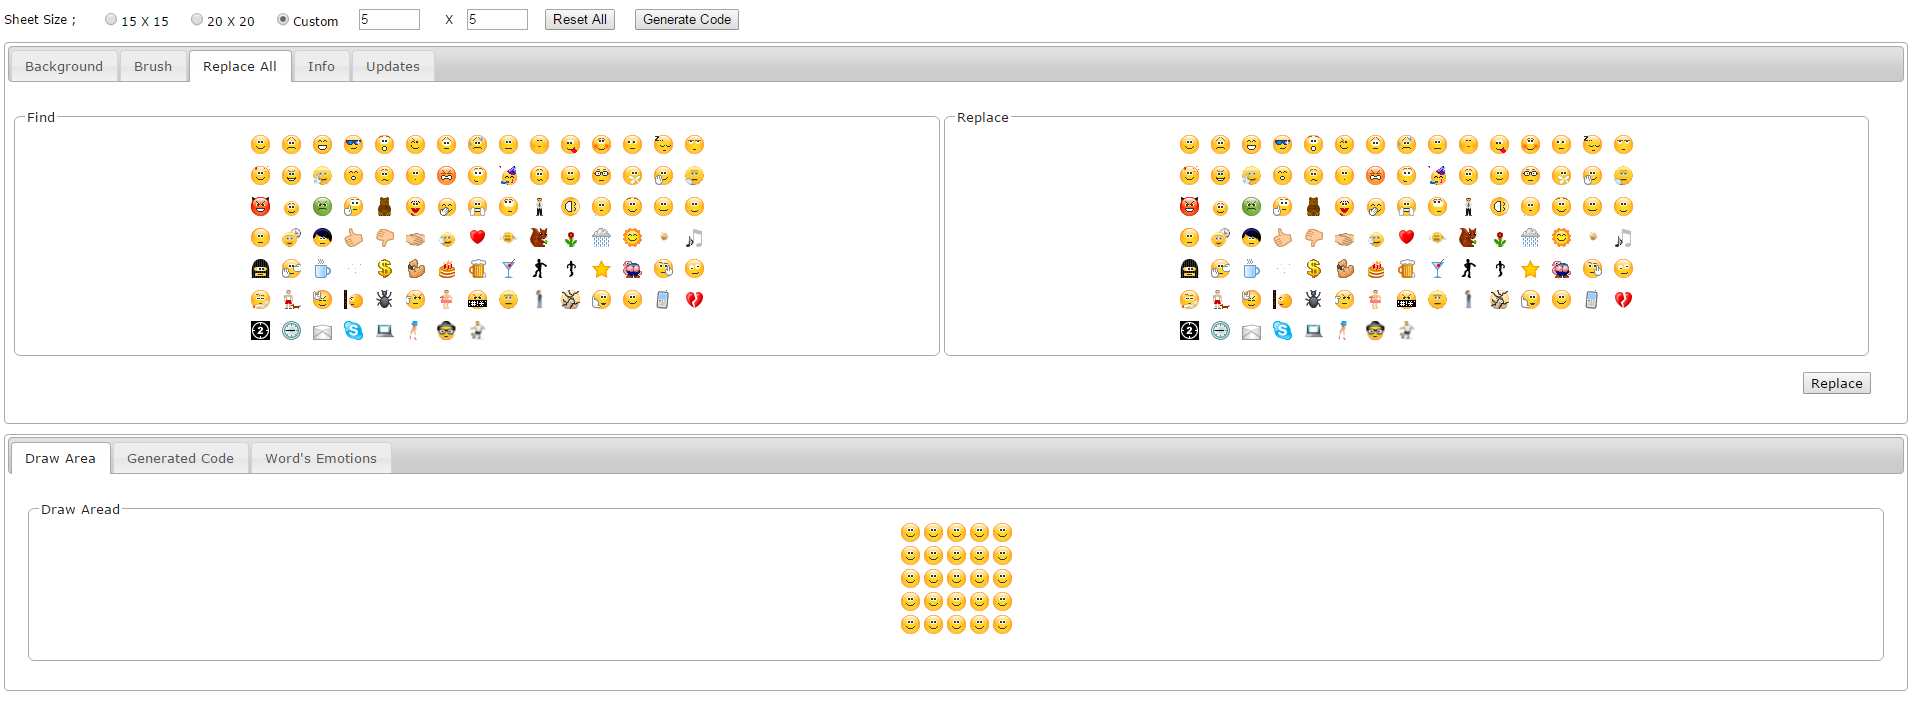This screenshot has height=715, width=1912.
Task: Pick the coffee cup emoticon in Find panel
Action: click(322, 269)
